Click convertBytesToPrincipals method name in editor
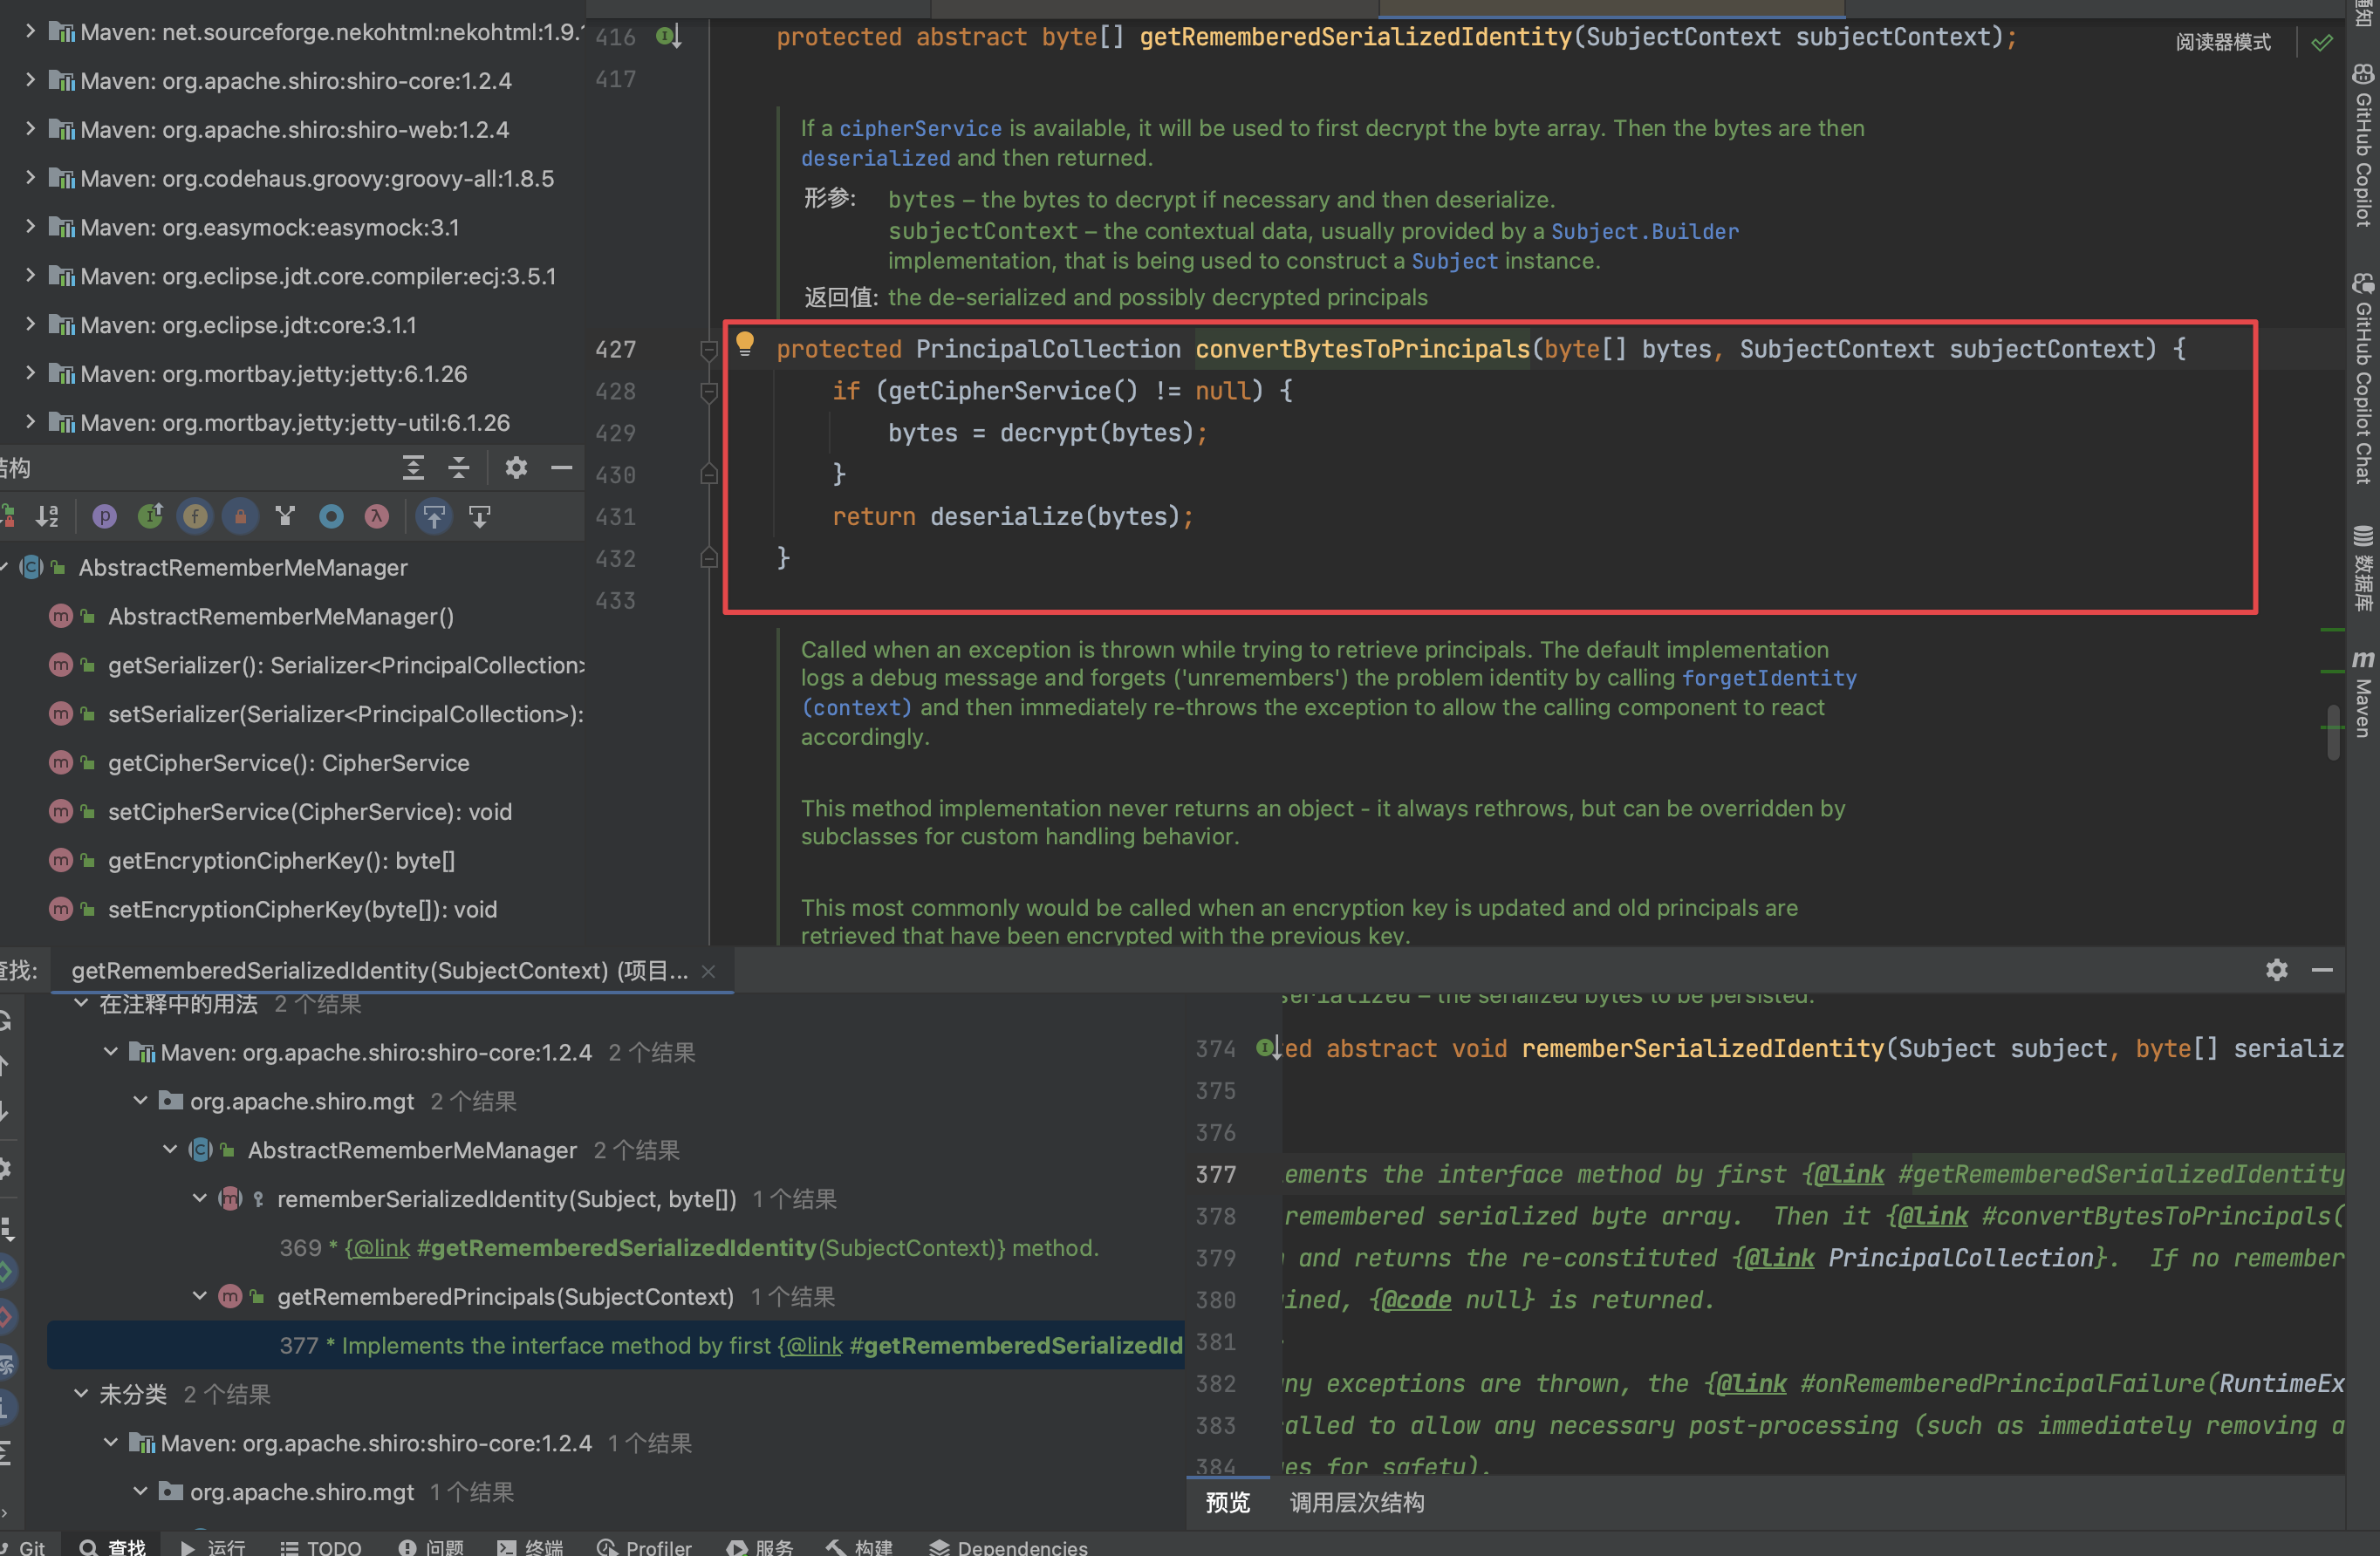 click(1362, 349)
